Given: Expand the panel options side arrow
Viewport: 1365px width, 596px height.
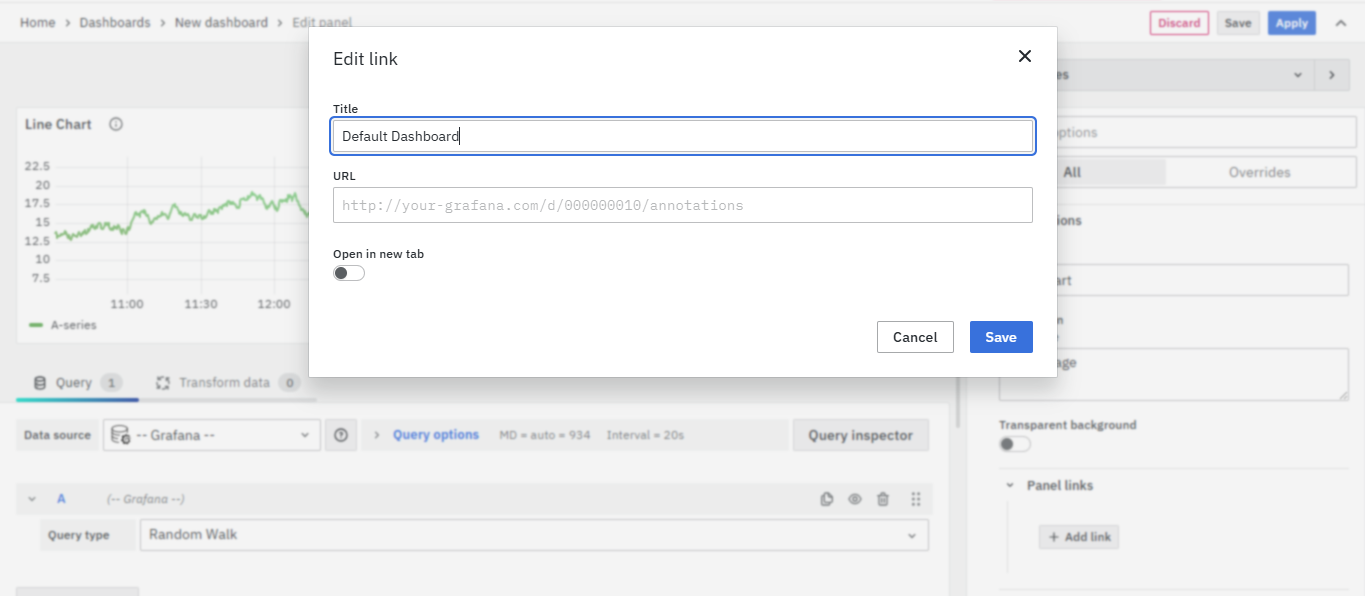Looking at the screenshot, I should tap(1331, 75).
